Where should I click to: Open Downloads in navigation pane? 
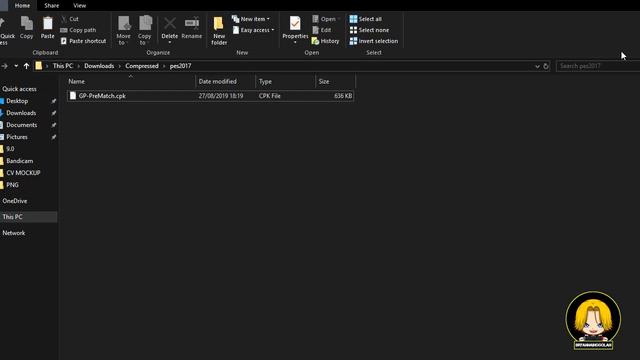(x=21, y=113)
